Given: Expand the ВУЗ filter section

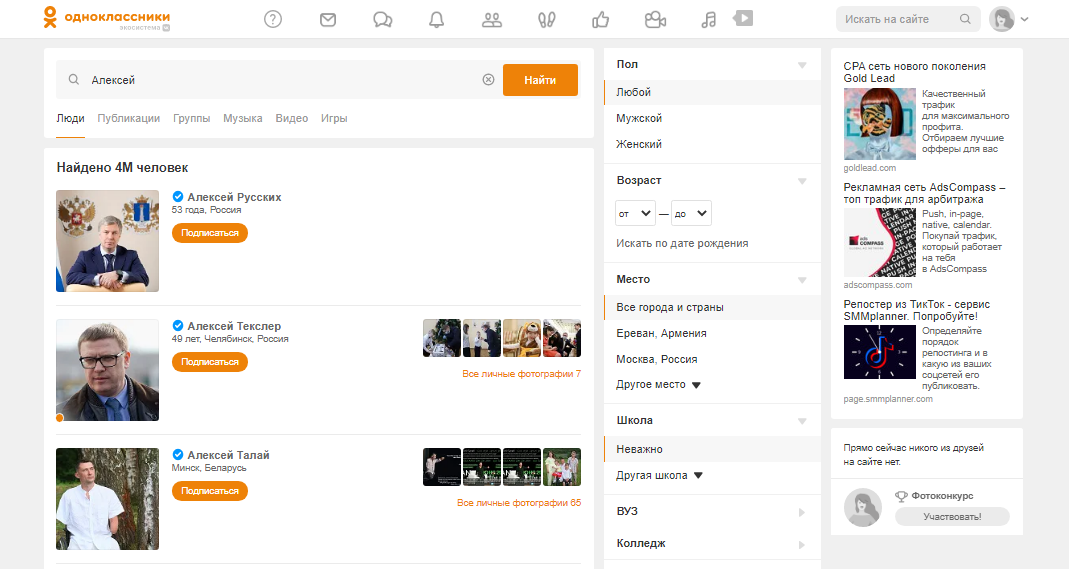Looking at the screenshot, I should click(711, 512).
